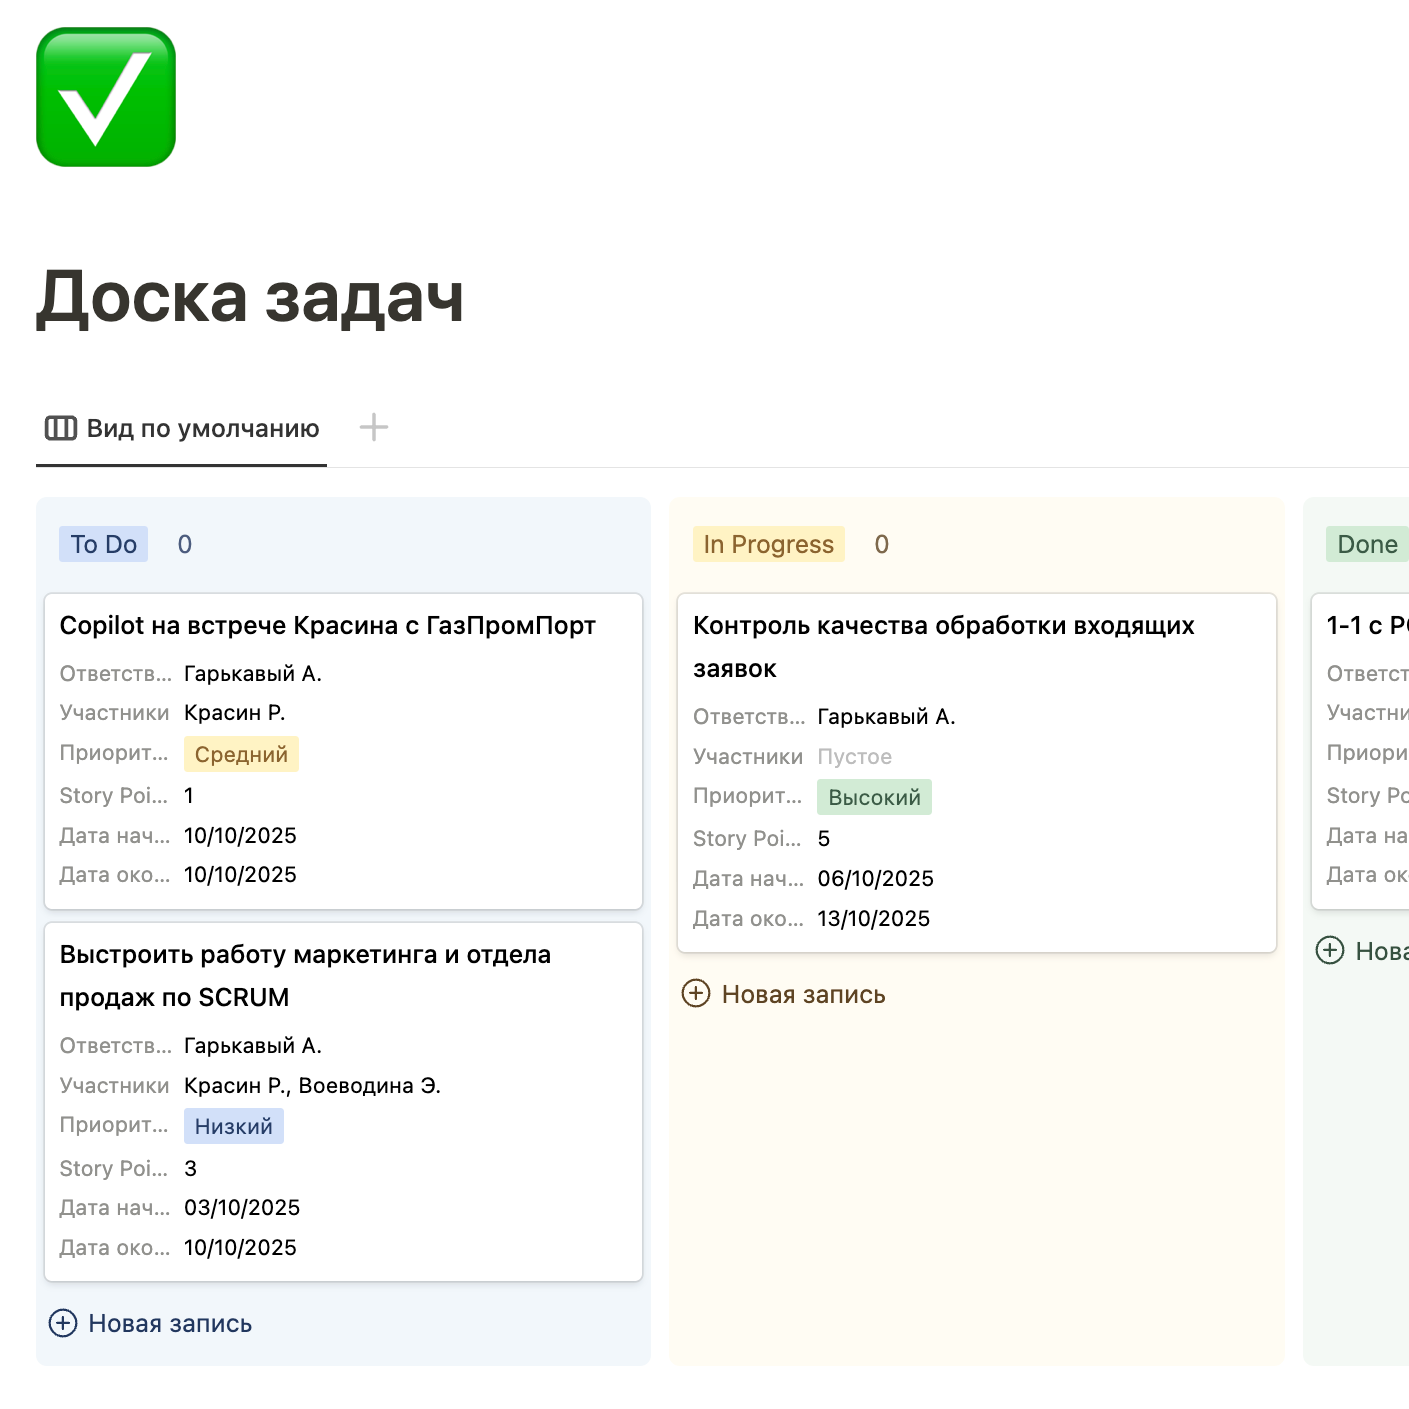Open 'Выстроить работу маркетинга' task card
1409x1409 pixels.
click(305, 975)
